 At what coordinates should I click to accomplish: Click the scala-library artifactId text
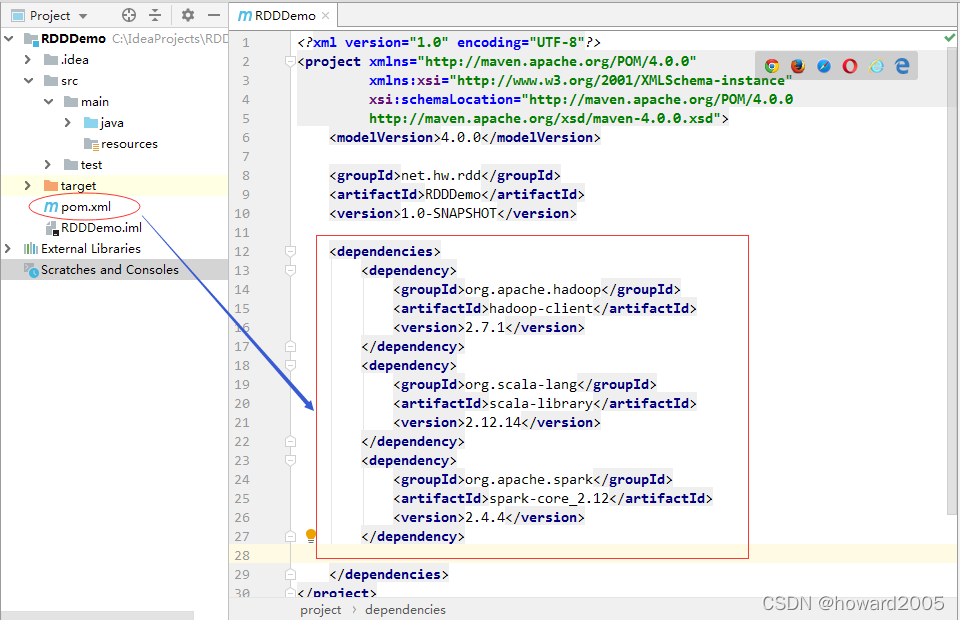tap(541, 403)
